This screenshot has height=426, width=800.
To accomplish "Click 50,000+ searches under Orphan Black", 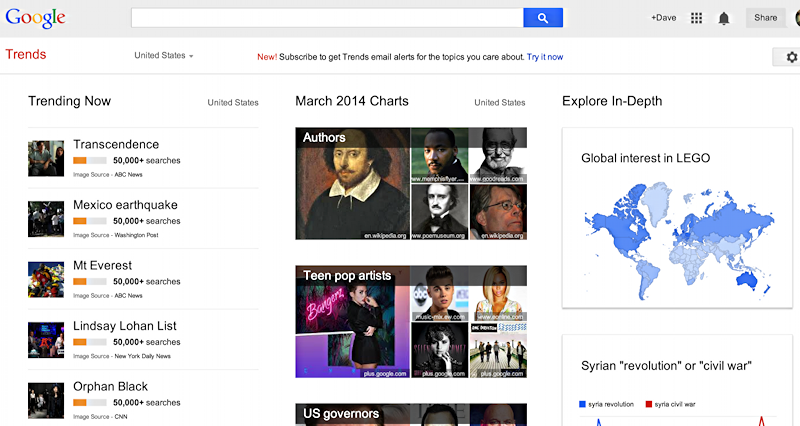I will [147, 403].
